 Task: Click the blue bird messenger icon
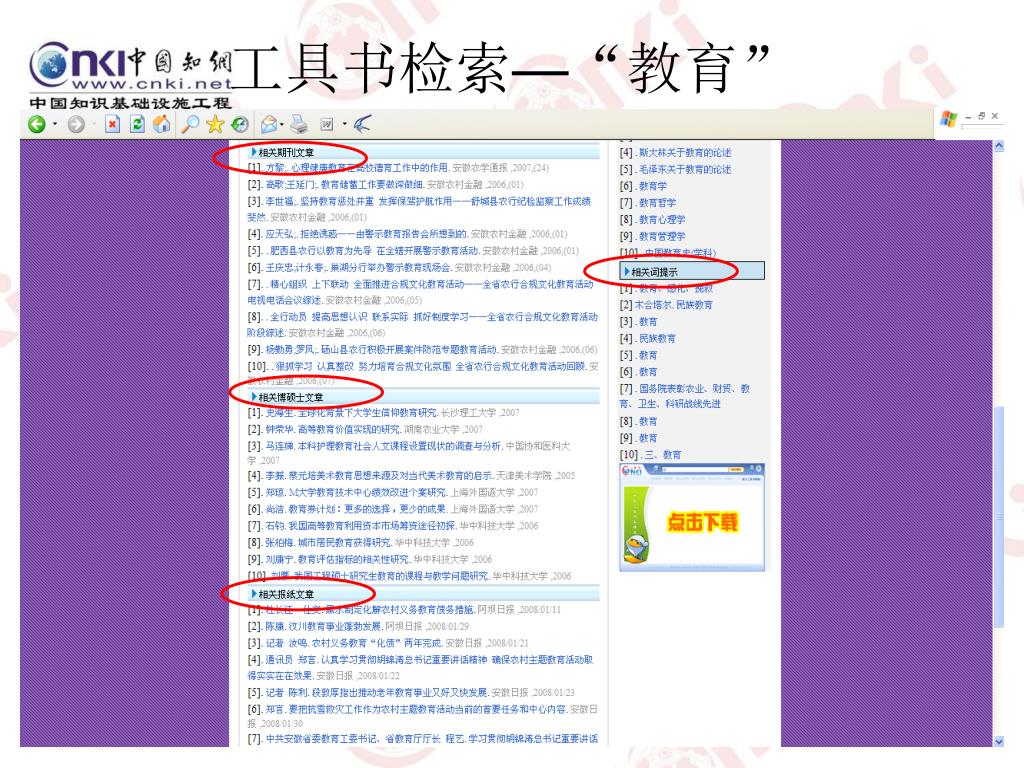coord(362,123)
